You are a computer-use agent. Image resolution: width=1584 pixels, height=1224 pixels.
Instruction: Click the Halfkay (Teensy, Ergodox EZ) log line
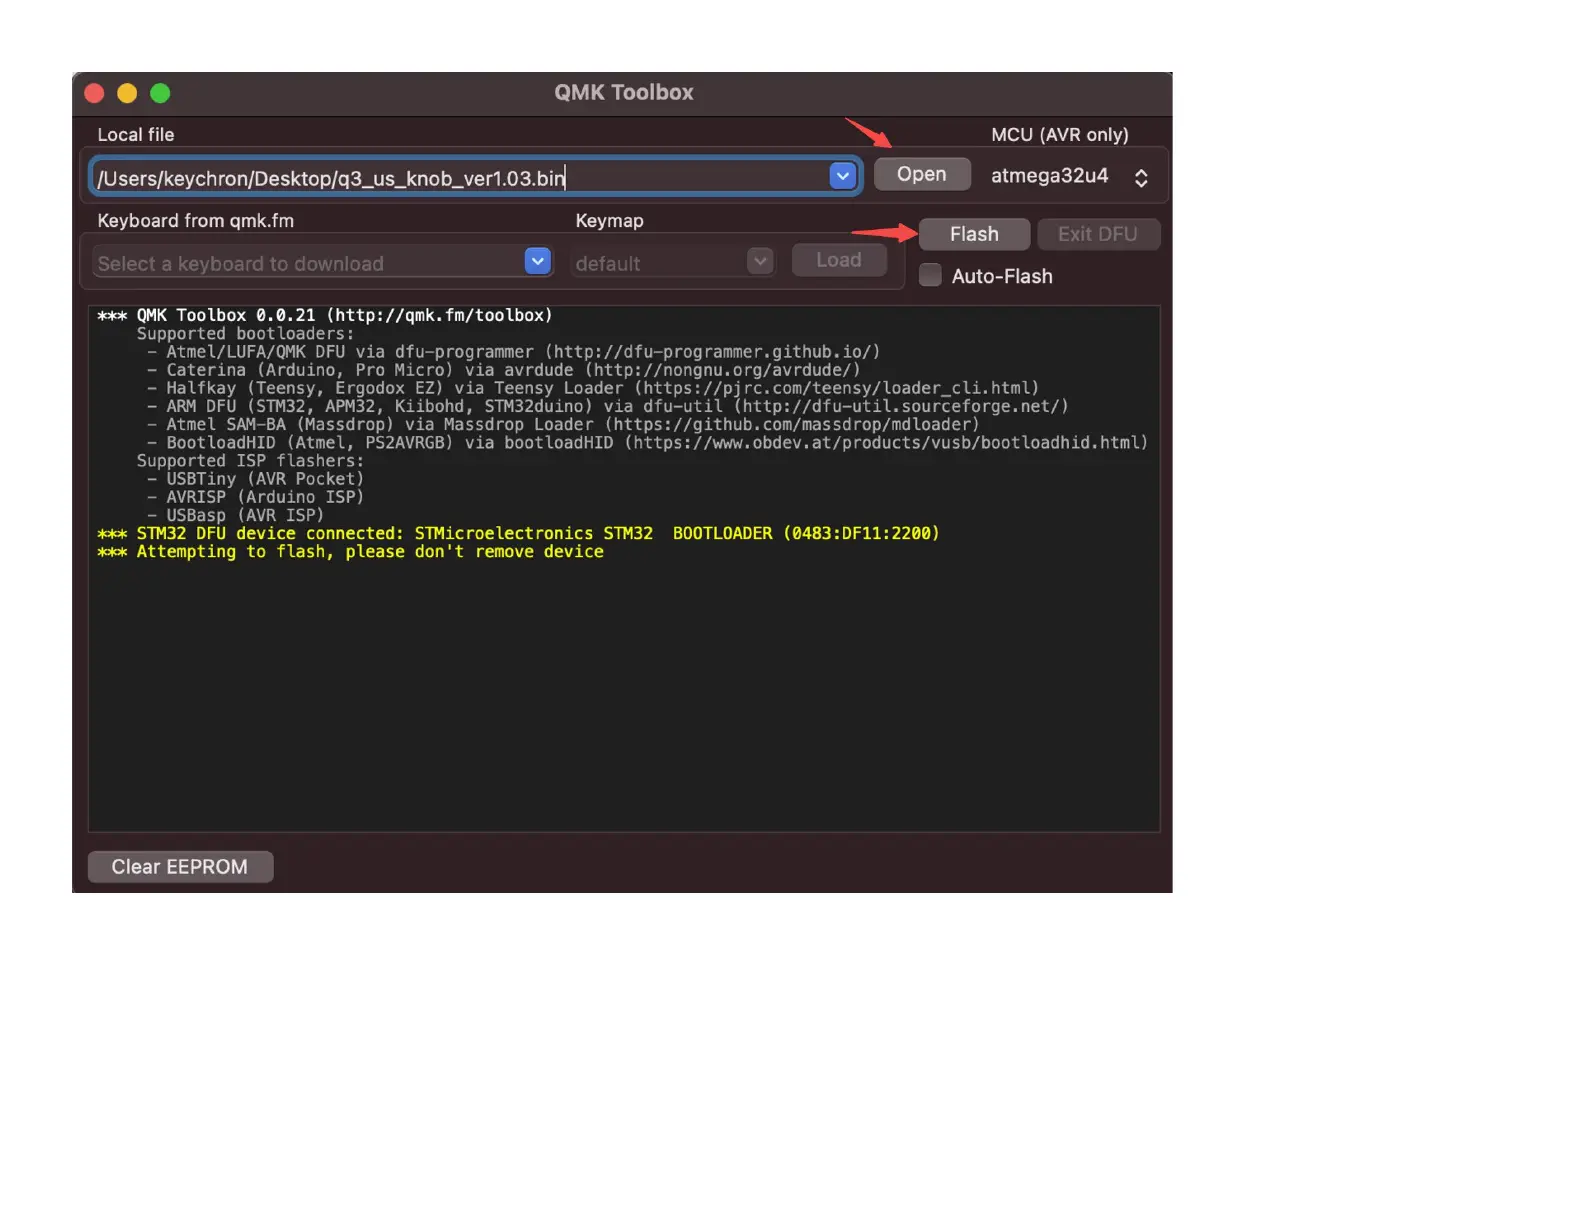pos(593,388)
